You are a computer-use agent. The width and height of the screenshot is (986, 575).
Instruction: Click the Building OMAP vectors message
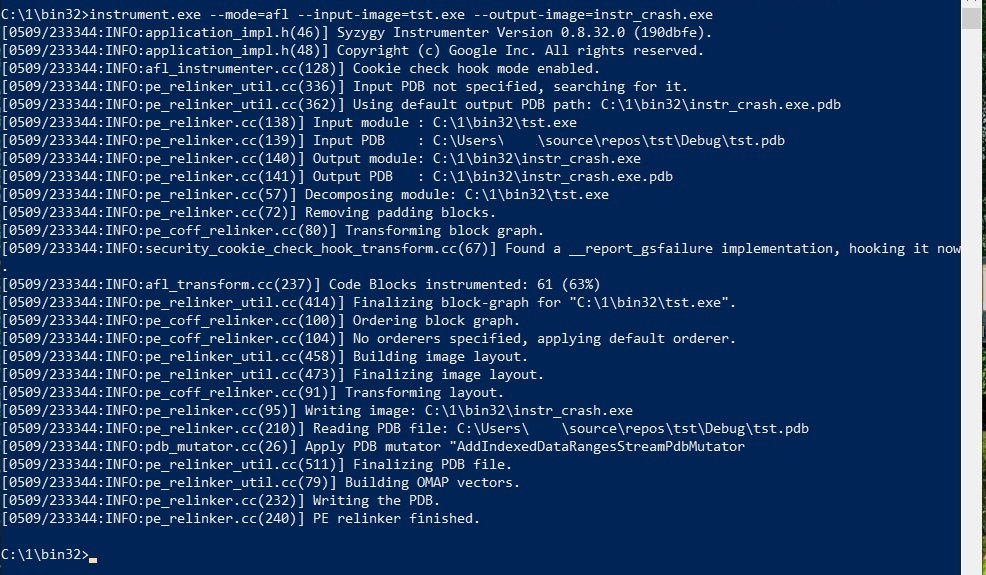pos(436,483)
